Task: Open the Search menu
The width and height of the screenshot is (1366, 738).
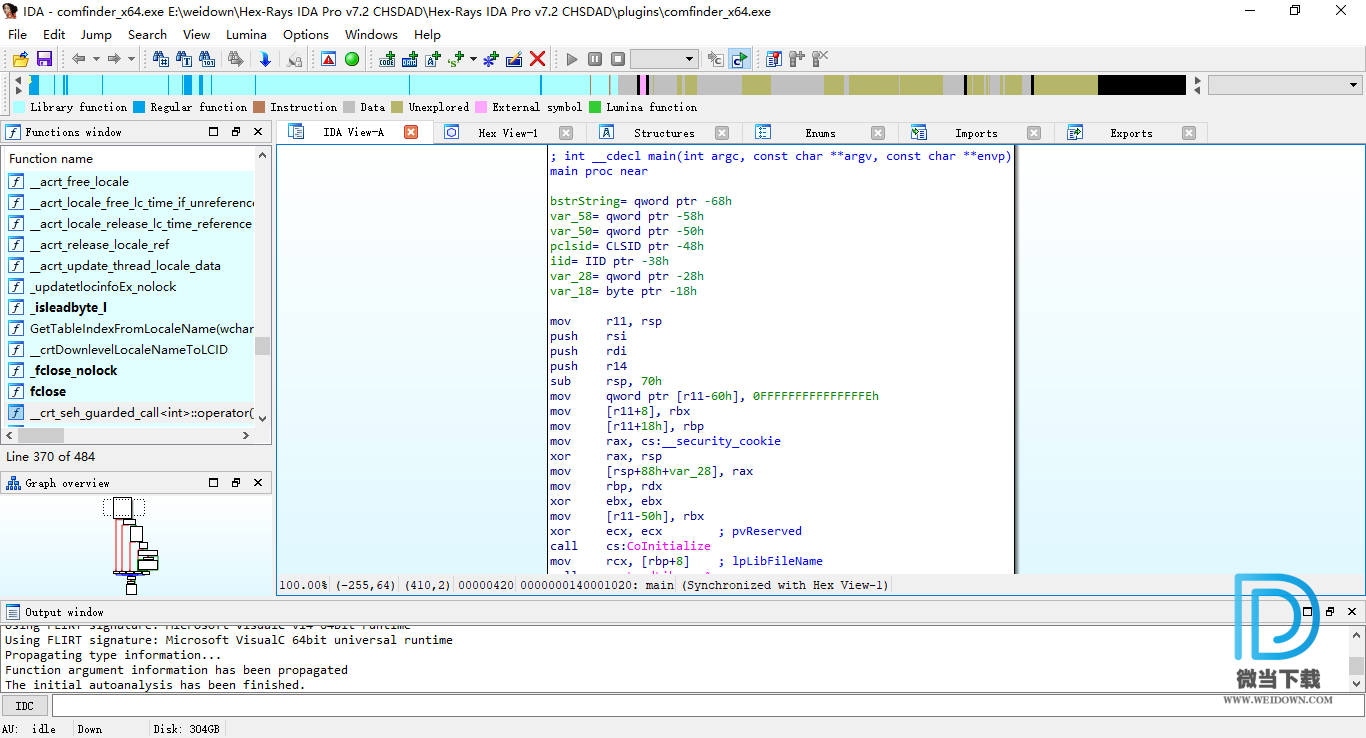Action: pos(147,34)
